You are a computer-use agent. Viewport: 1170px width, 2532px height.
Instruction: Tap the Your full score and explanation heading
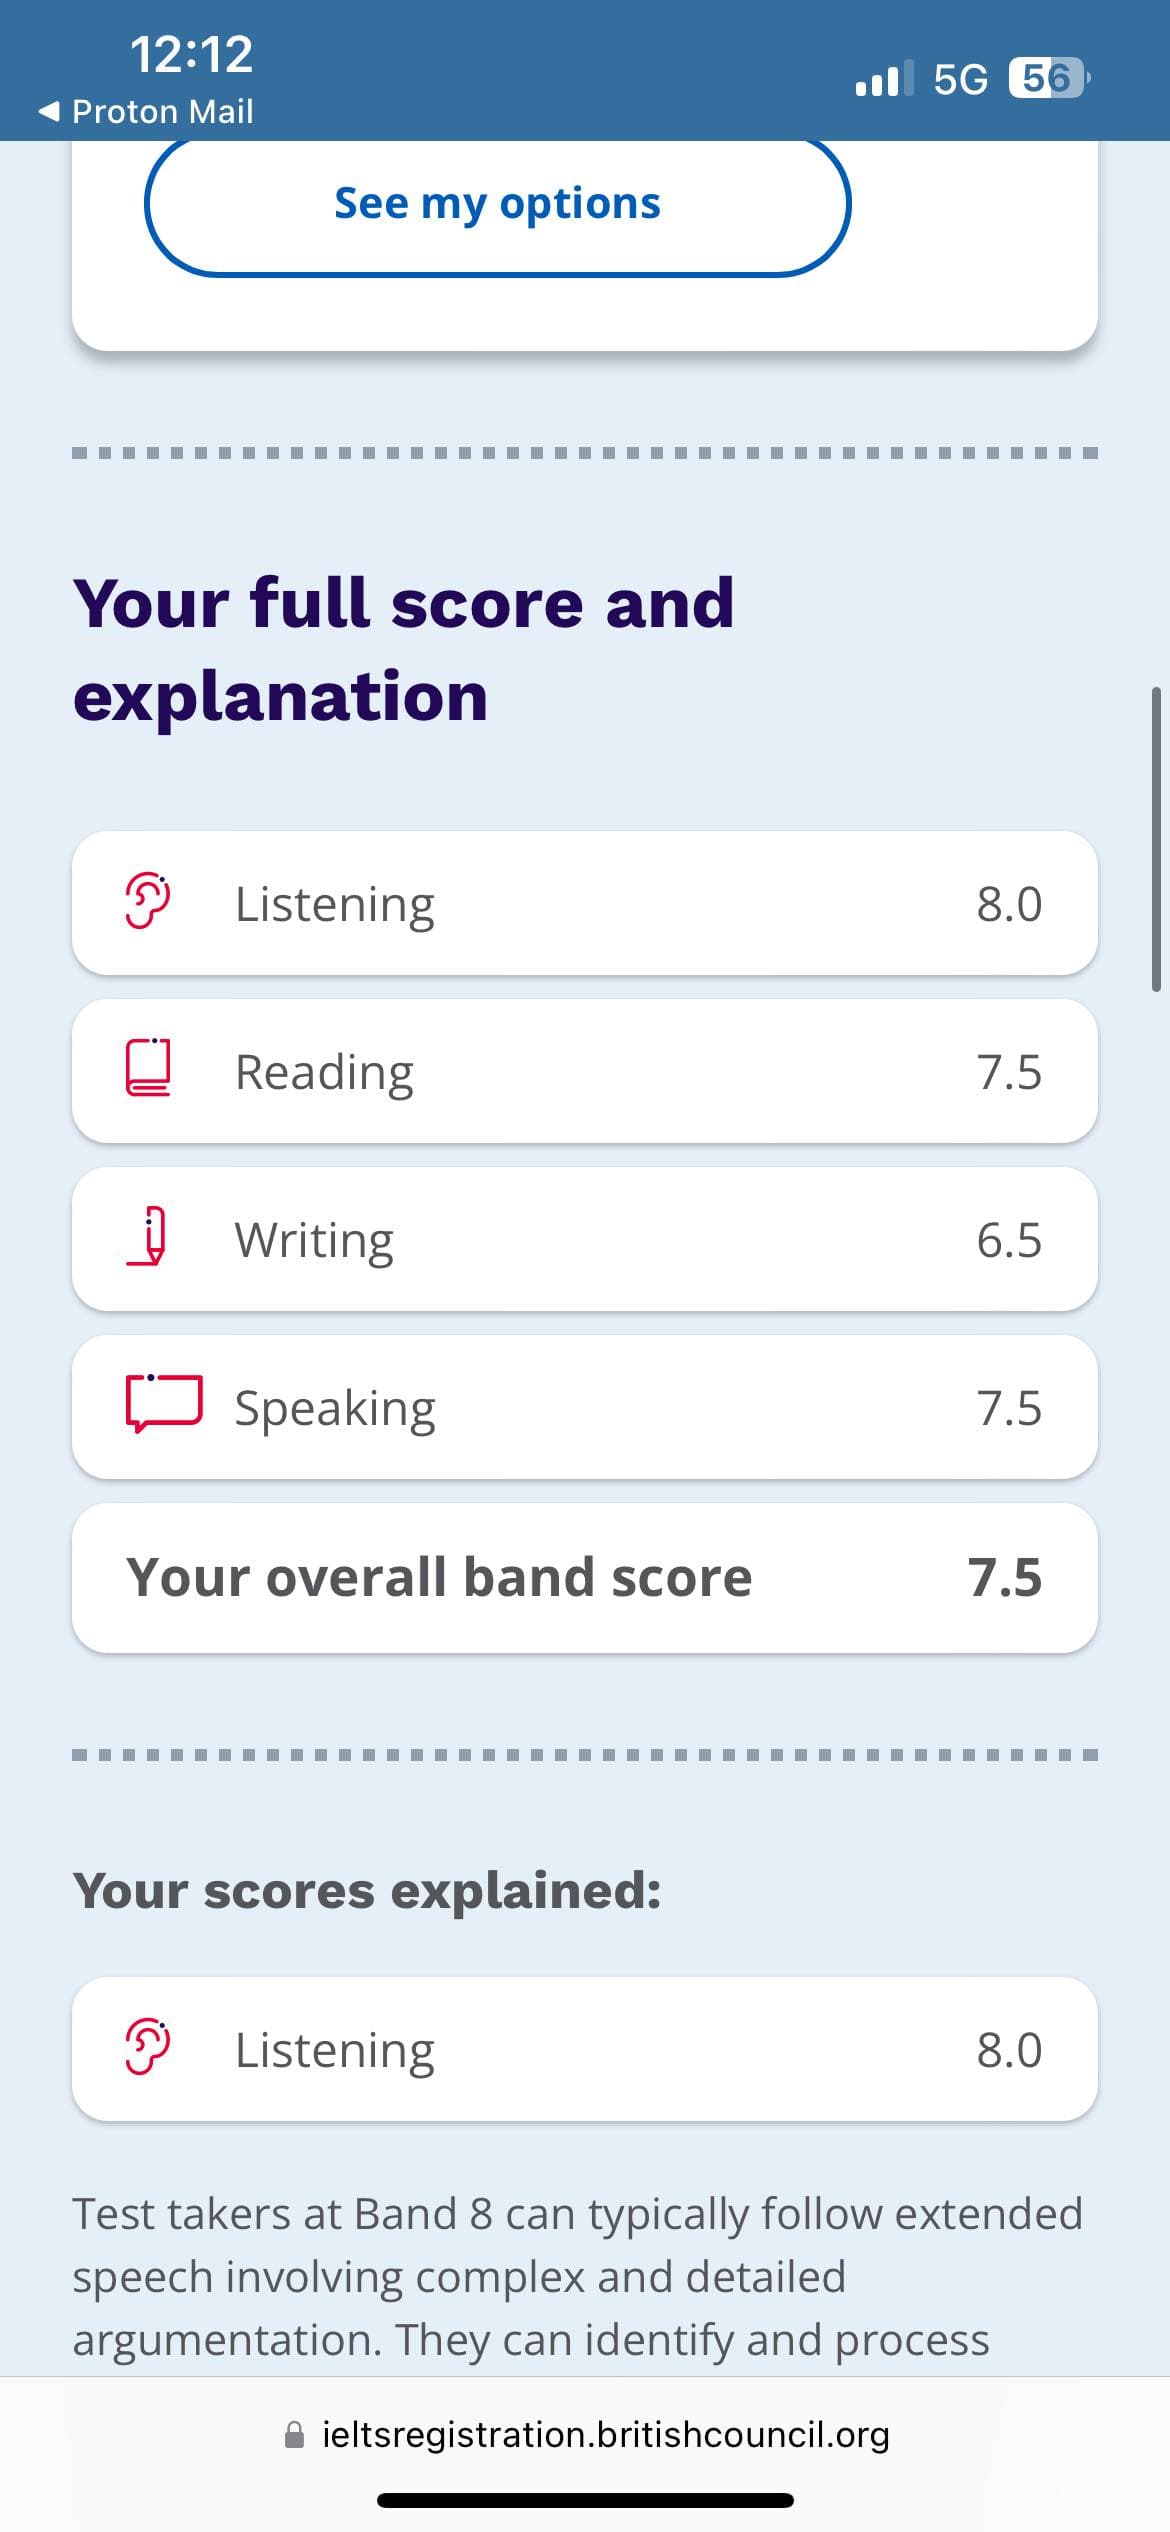click(403, 649)
